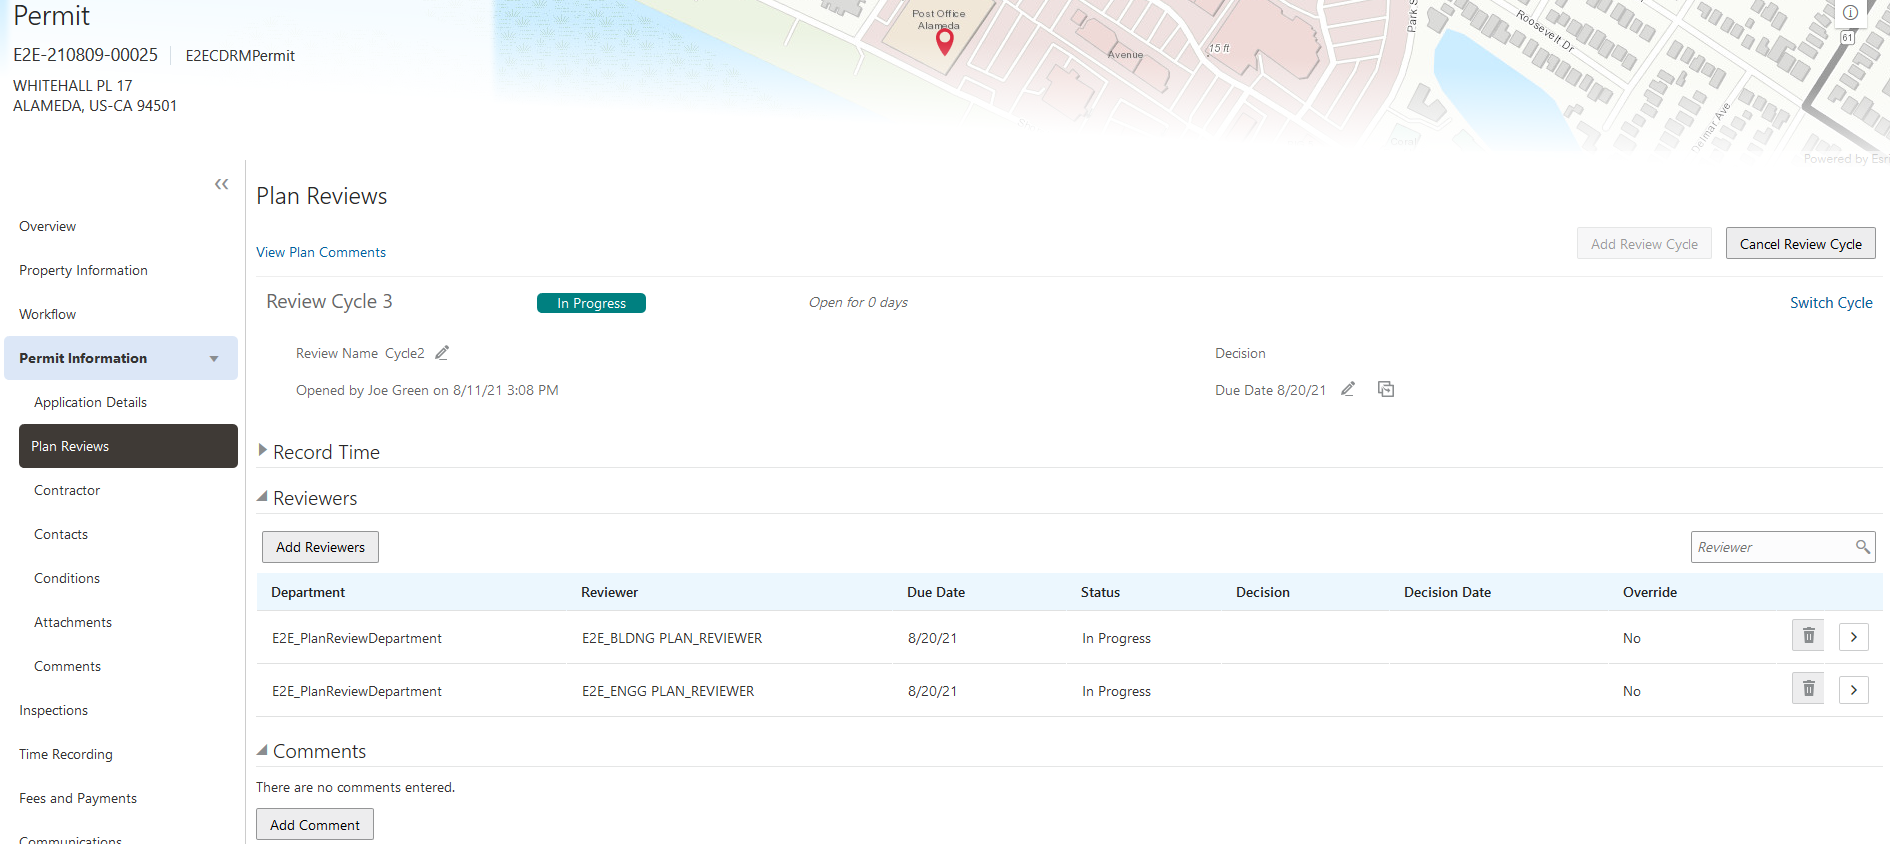This screenshot has height=844, width=1890.
Task: Click the Add Reviewers button
Action: [x=320, y=547]
